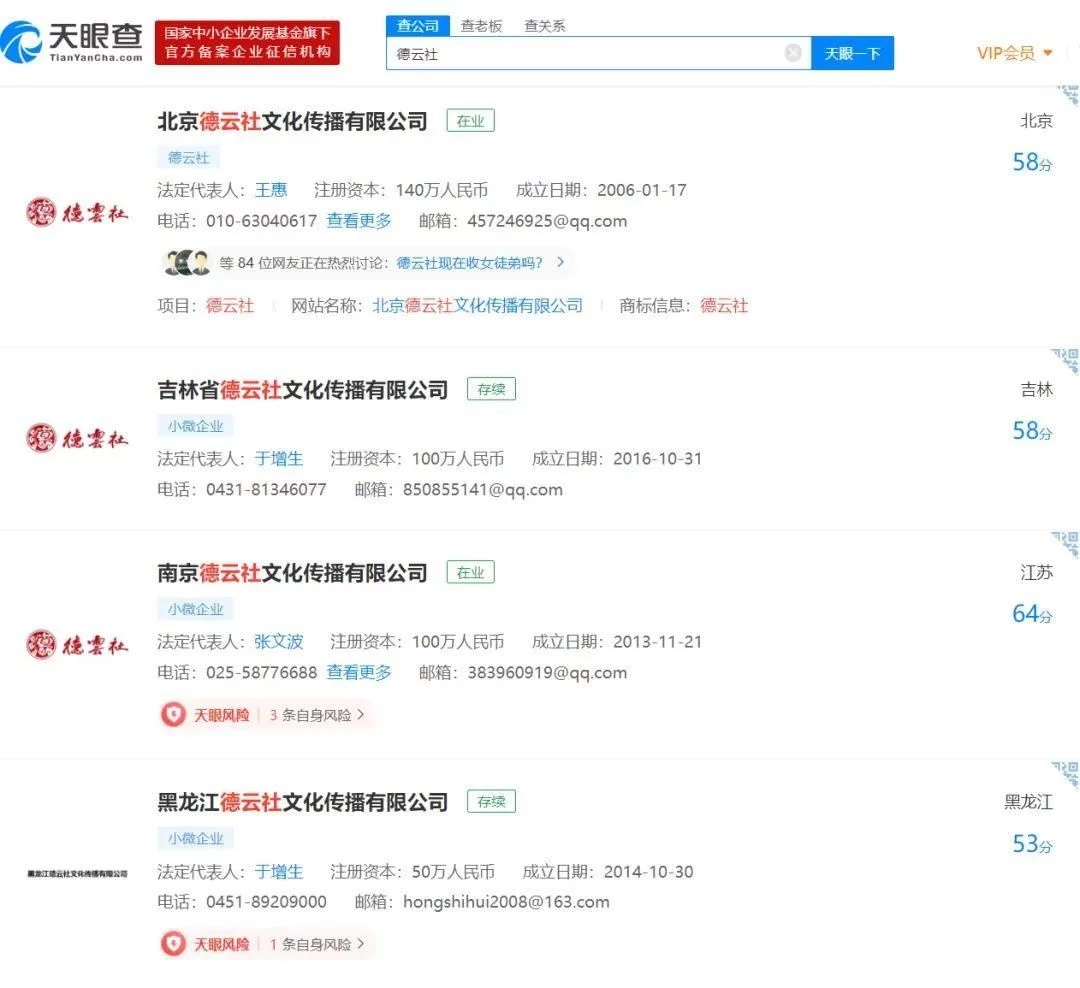
Task: Click the 64分 score of 南京德云社
Action: [x=1032, y=613]
